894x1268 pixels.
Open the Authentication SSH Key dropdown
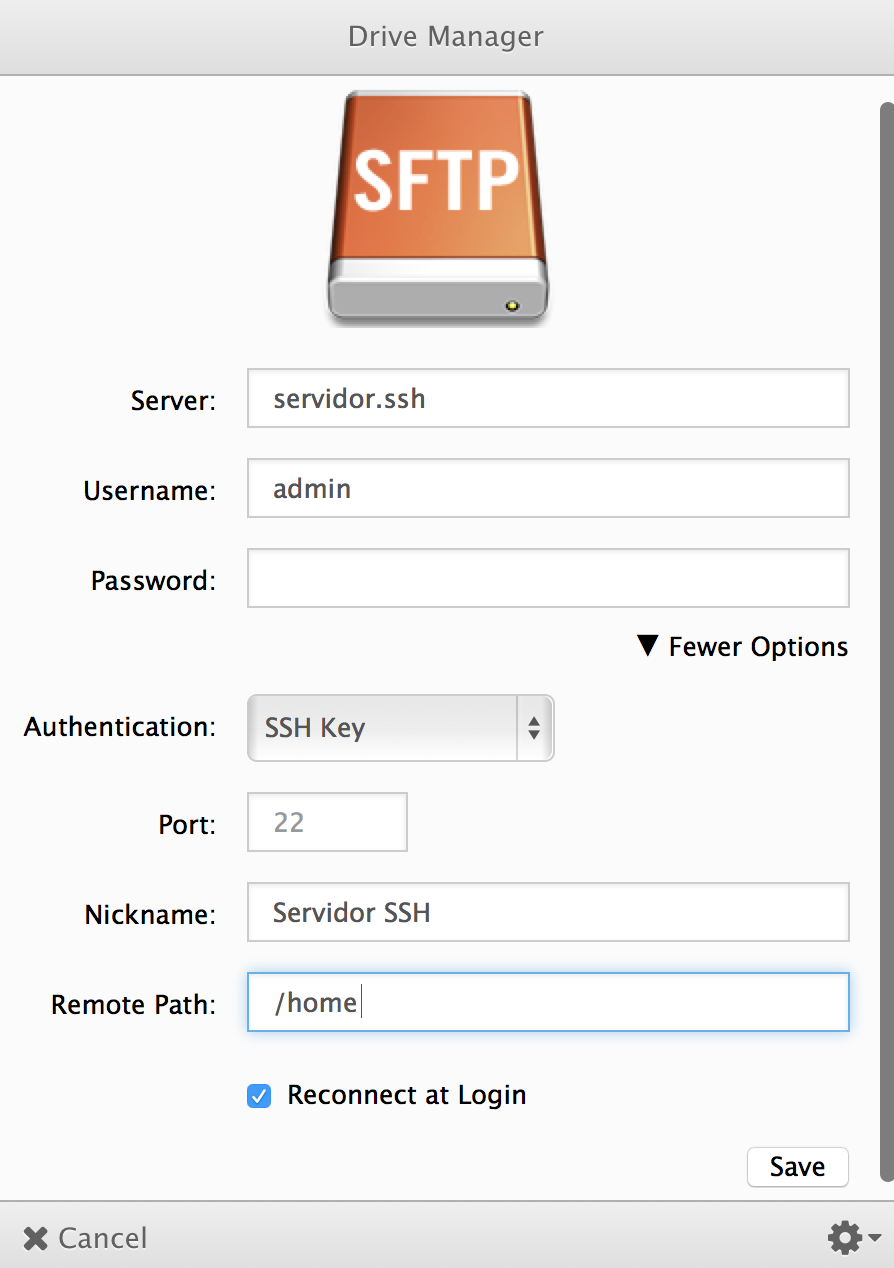point(400,728)
